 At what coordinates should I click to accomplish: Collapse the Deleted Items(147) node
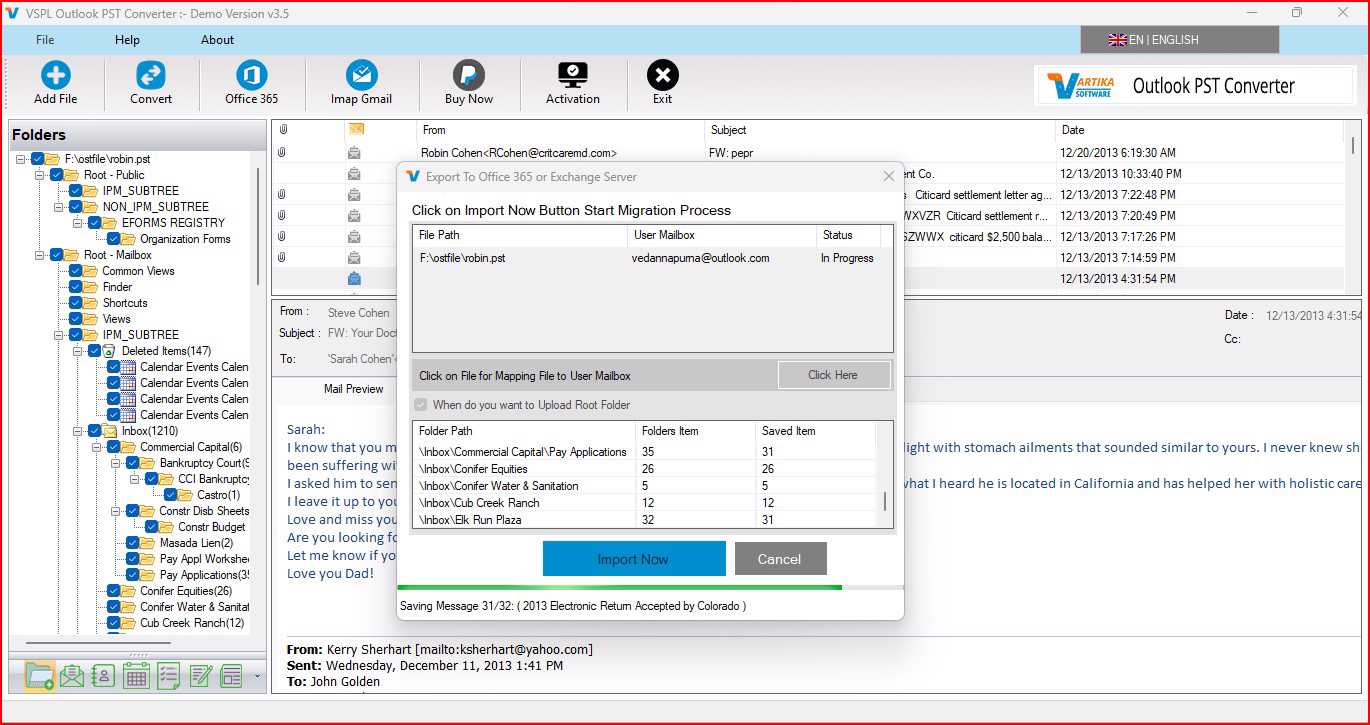tap(78, 351)
